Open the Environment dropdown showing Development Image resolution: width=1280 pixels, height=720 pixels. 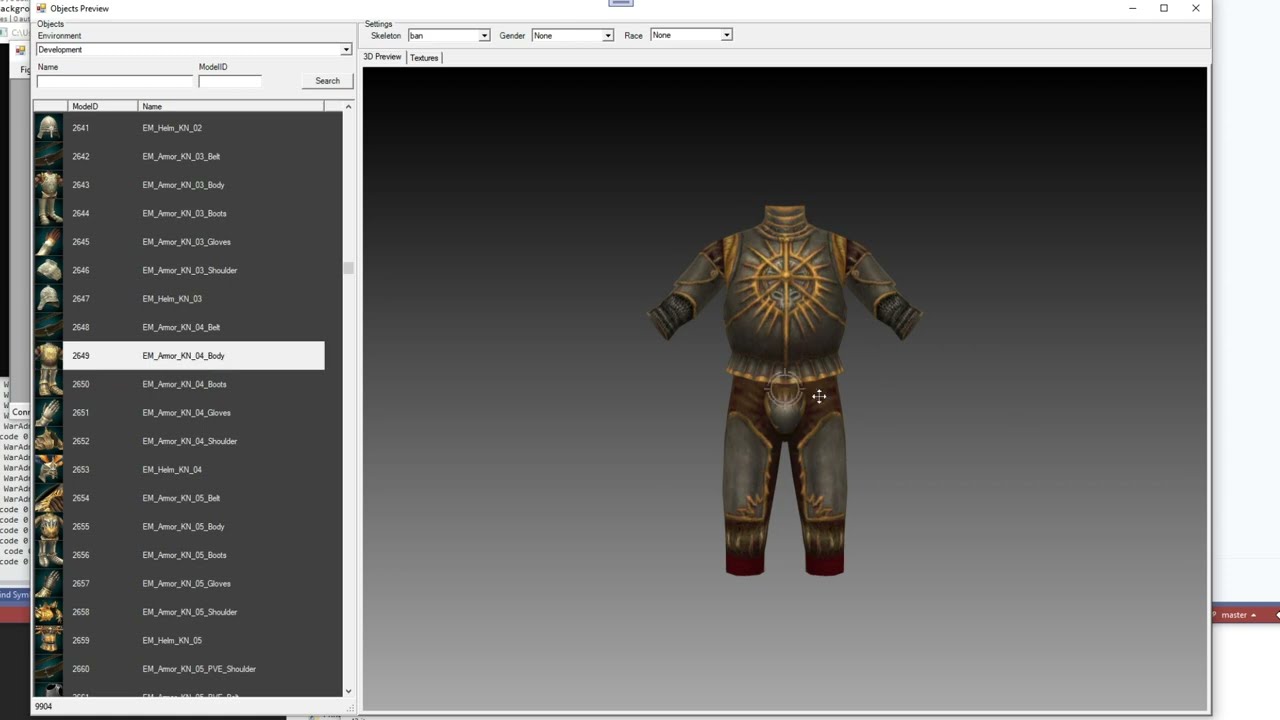[194, 49]
